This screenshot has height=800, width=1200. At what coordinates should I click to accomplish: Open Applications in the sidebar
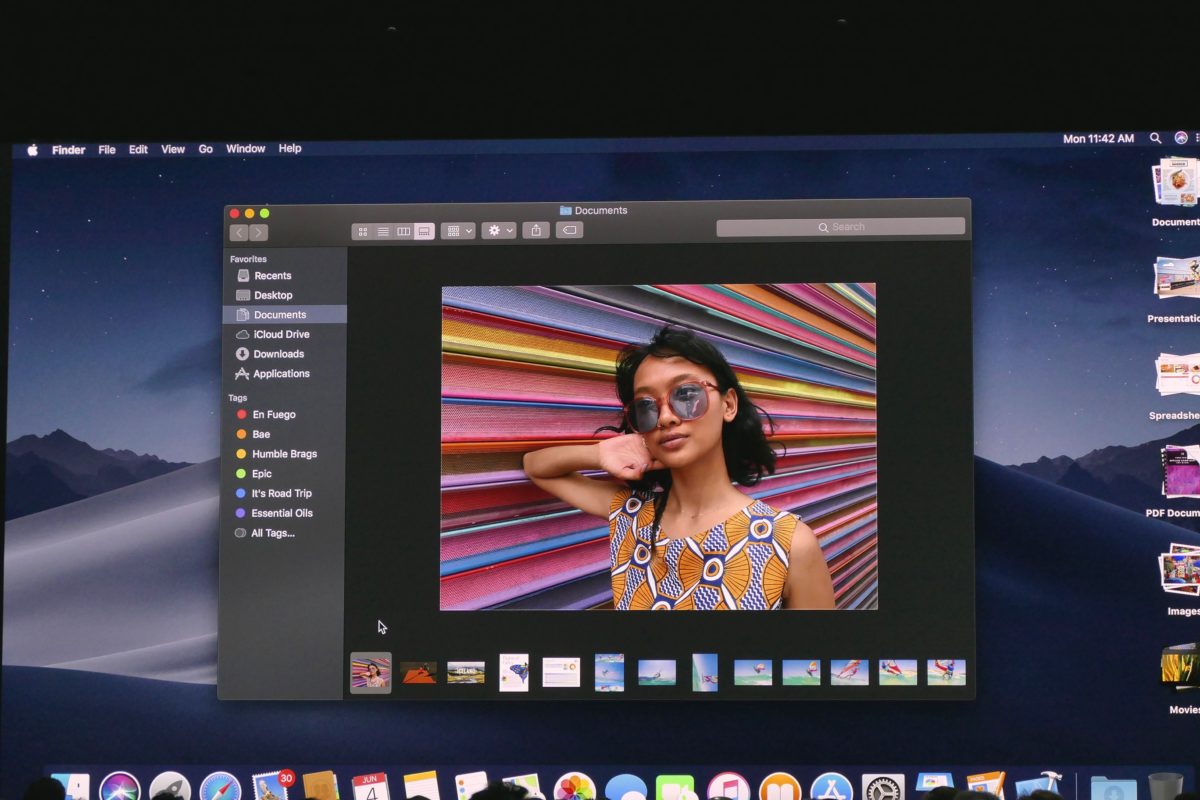pyautogui.click(x=285, y=374)
